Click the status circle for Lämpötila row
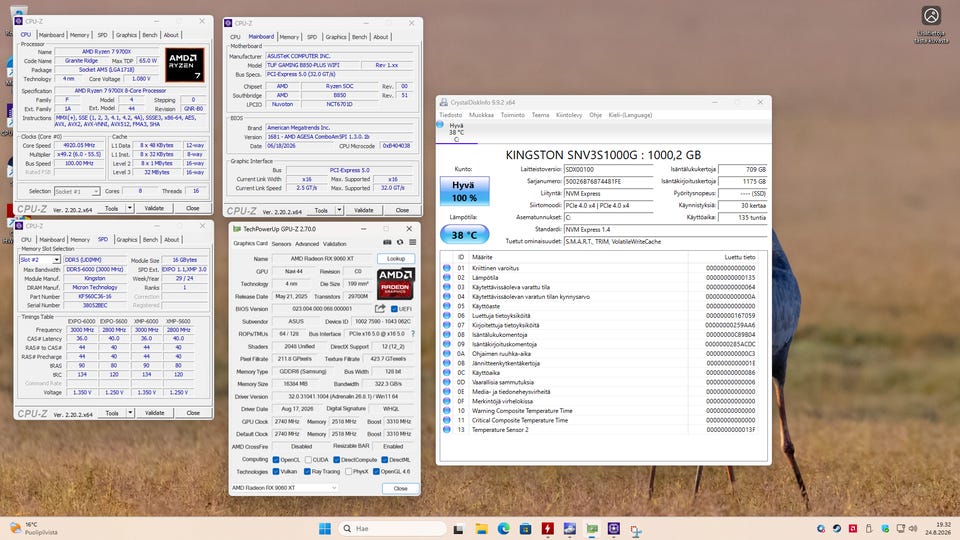 click(447, 277)
